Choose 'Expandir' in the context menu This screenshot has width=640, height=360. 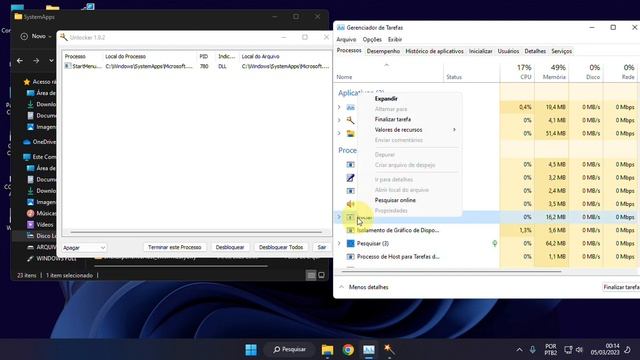(386, 99)
